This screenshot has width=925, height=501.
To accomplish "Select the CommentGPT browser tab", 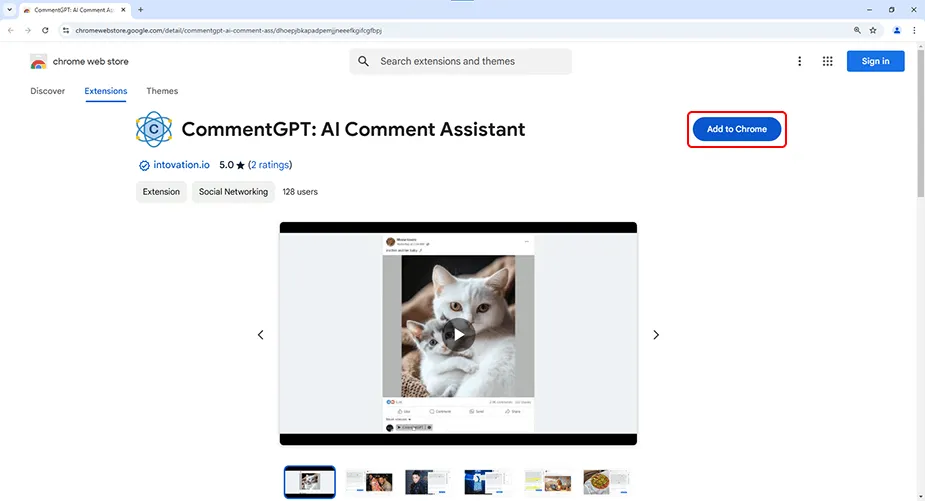I will click(x=75, y=10).
